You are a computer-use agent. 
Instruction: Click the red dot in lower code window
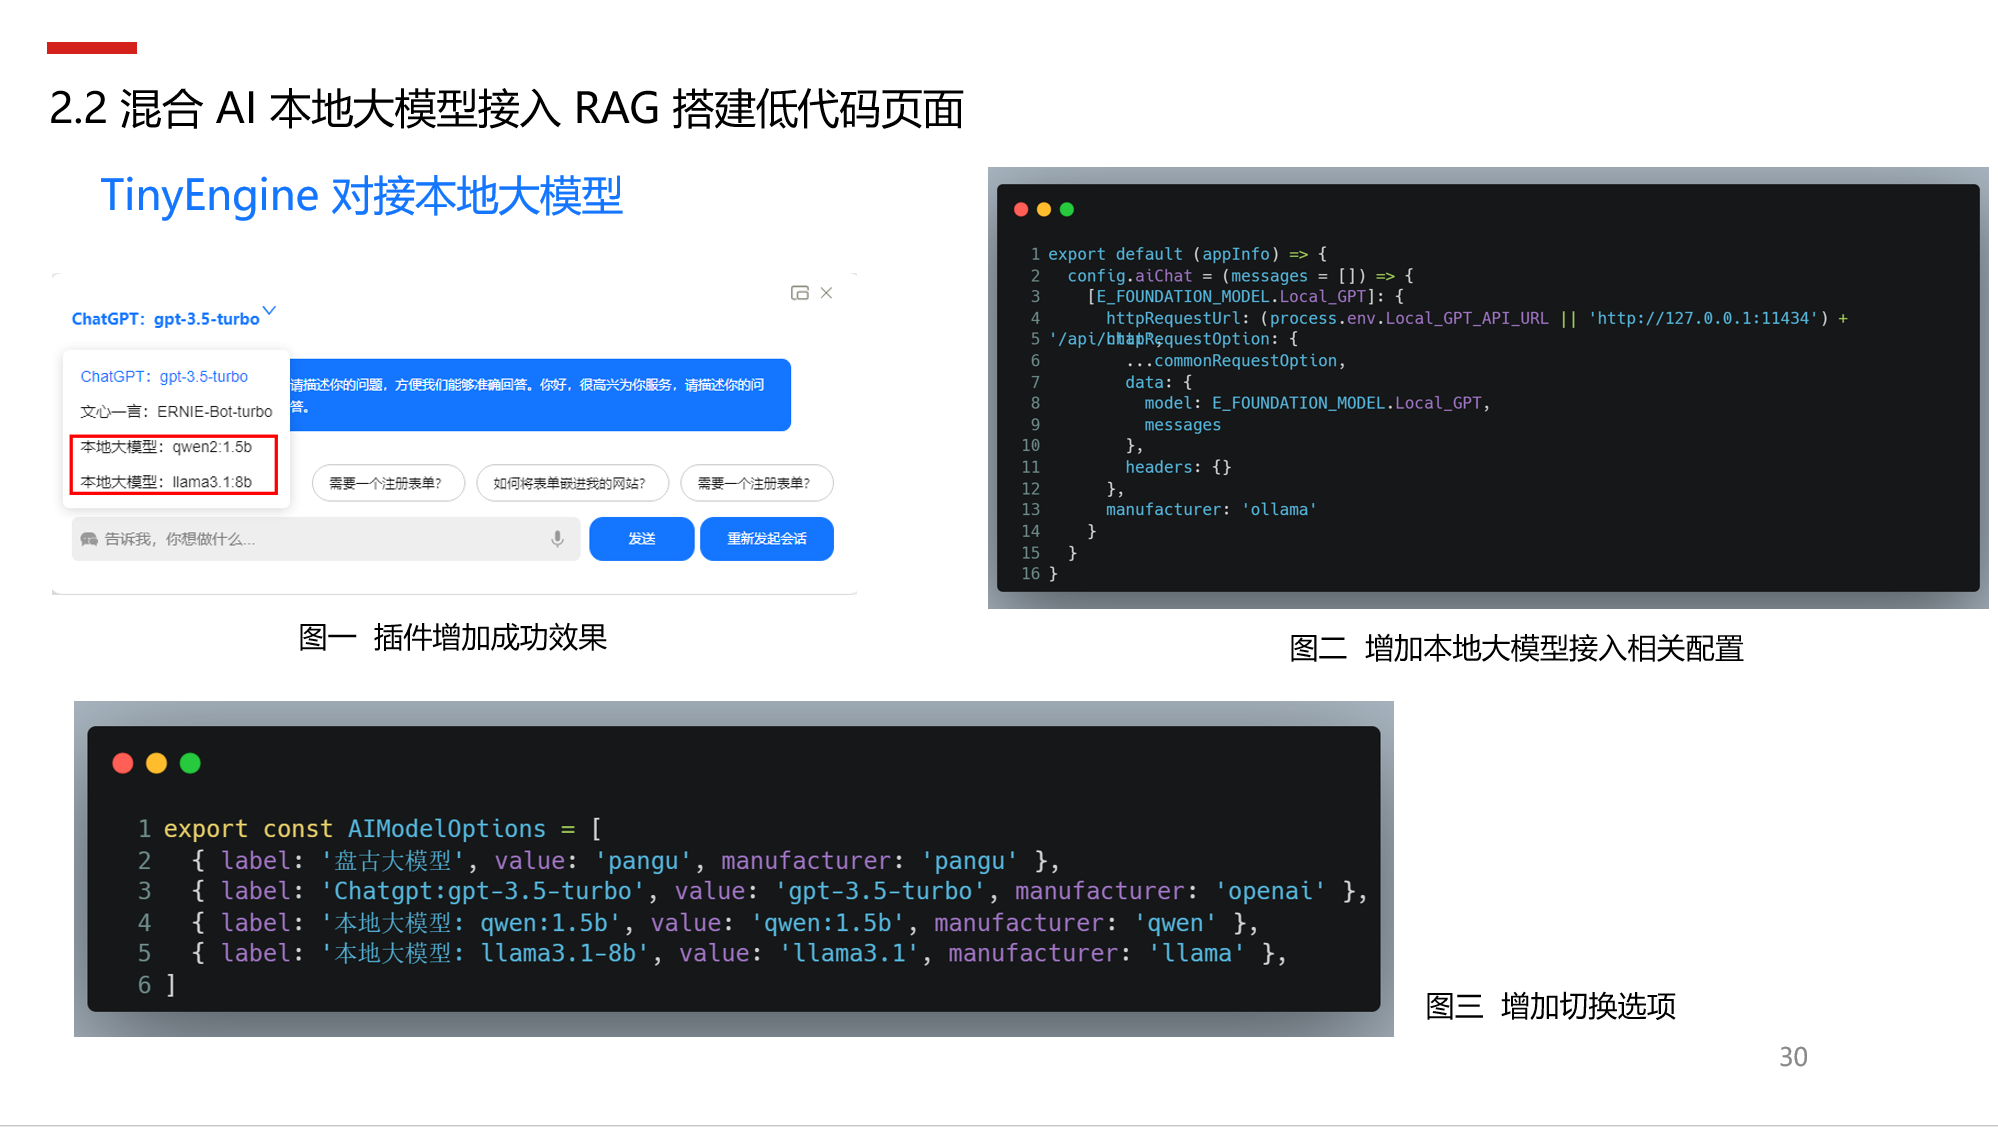click(123, 763)
